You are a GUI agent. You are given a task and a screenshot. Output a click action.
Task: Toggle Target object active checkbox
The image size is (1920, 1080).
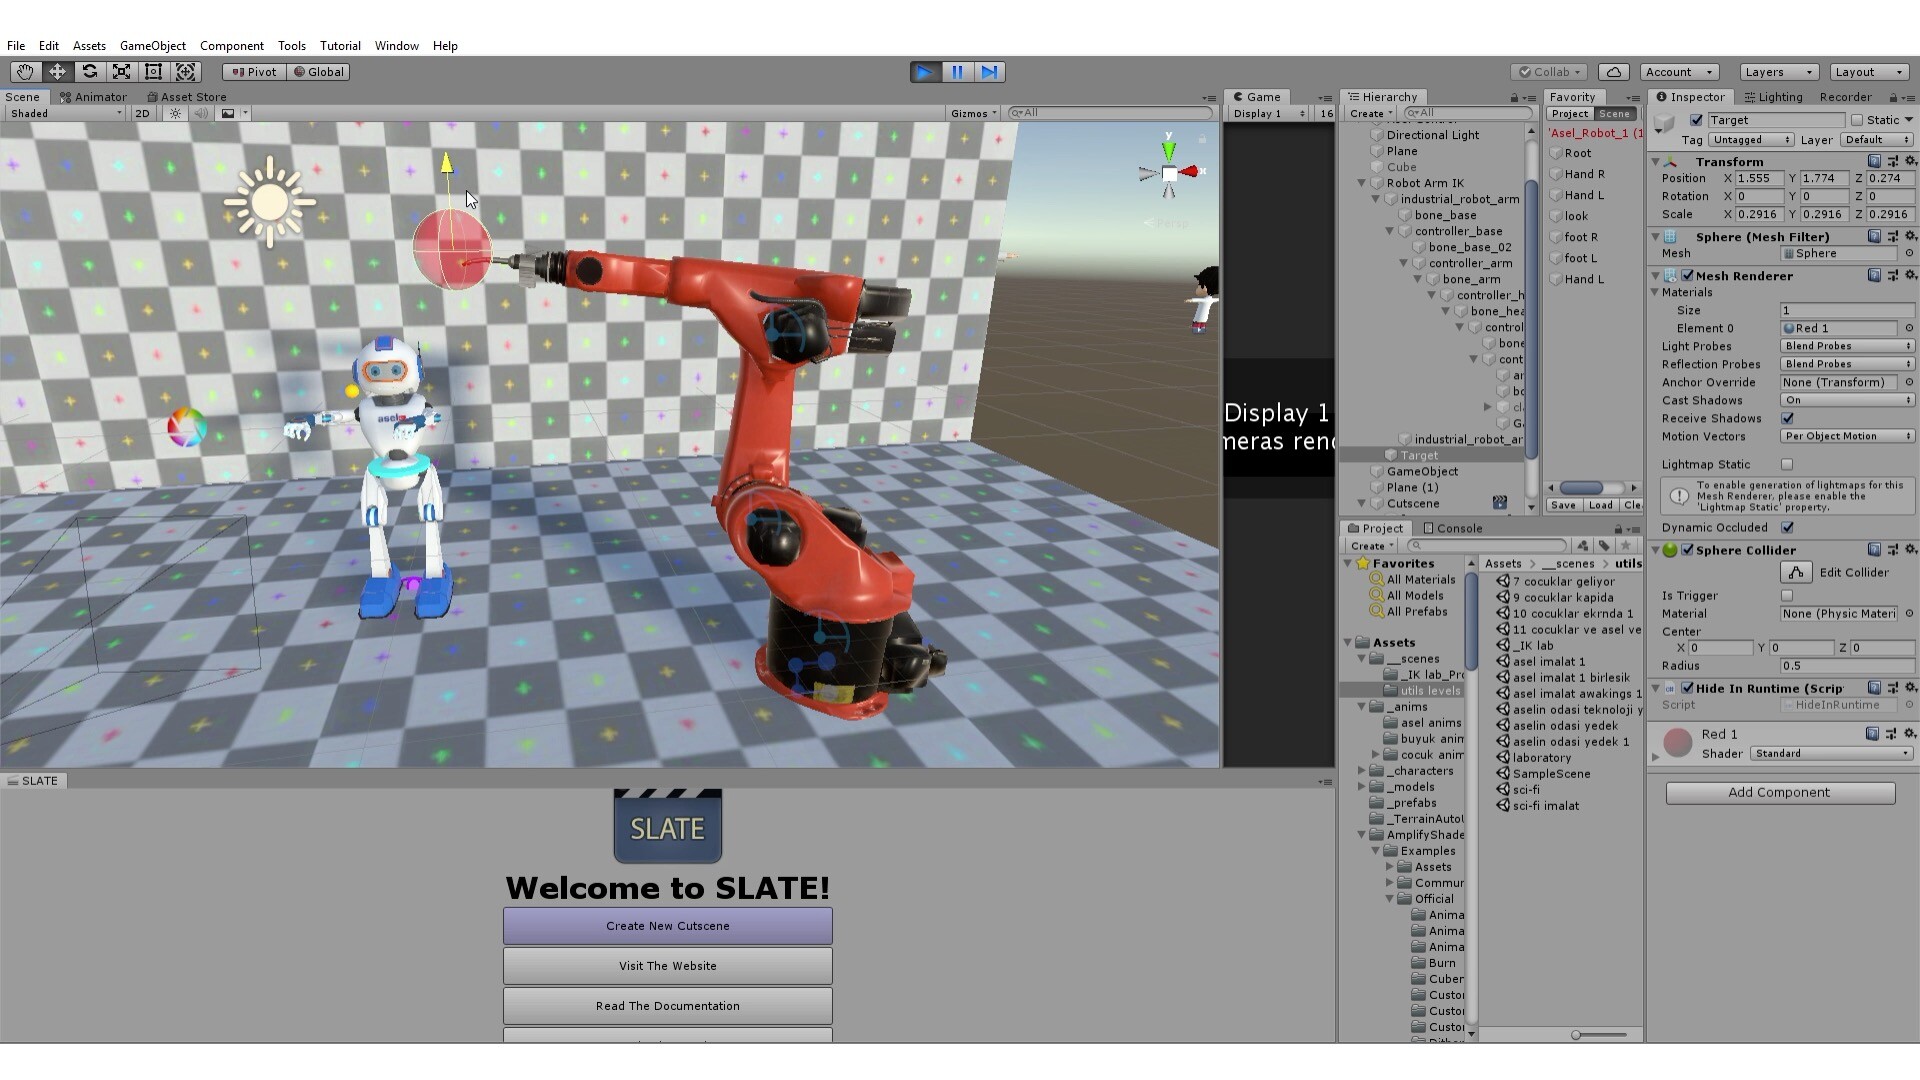pyautogui.click(x=1696, y=120)
